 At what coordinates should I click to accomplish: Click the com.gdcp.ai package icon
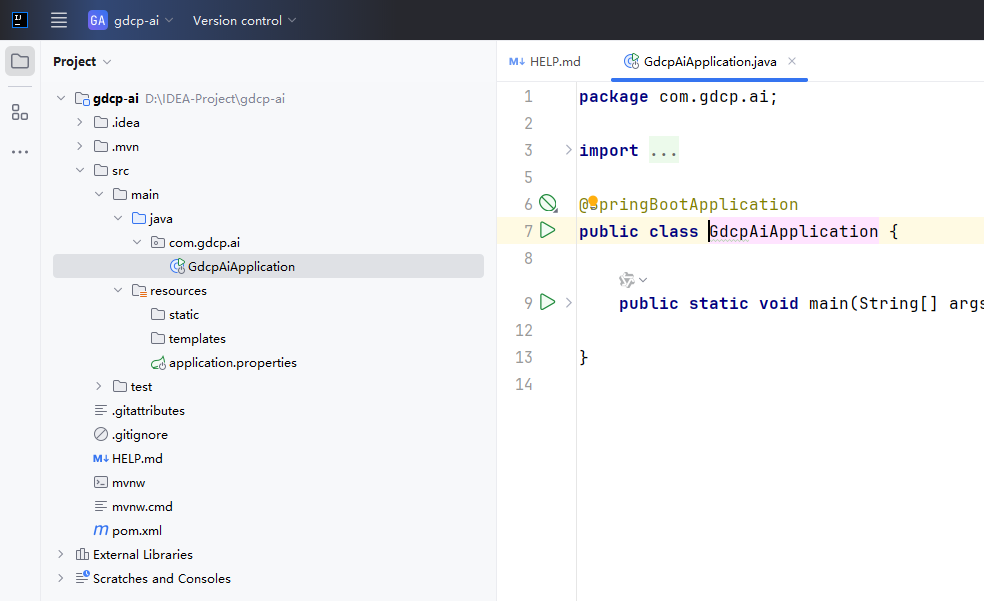pos(158,242)
